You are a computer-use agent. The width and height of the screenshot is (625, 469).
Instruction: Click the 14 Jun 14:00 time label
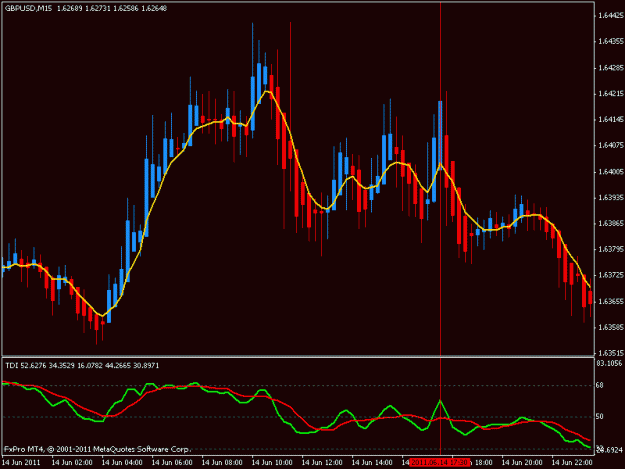tap(372, 463)
